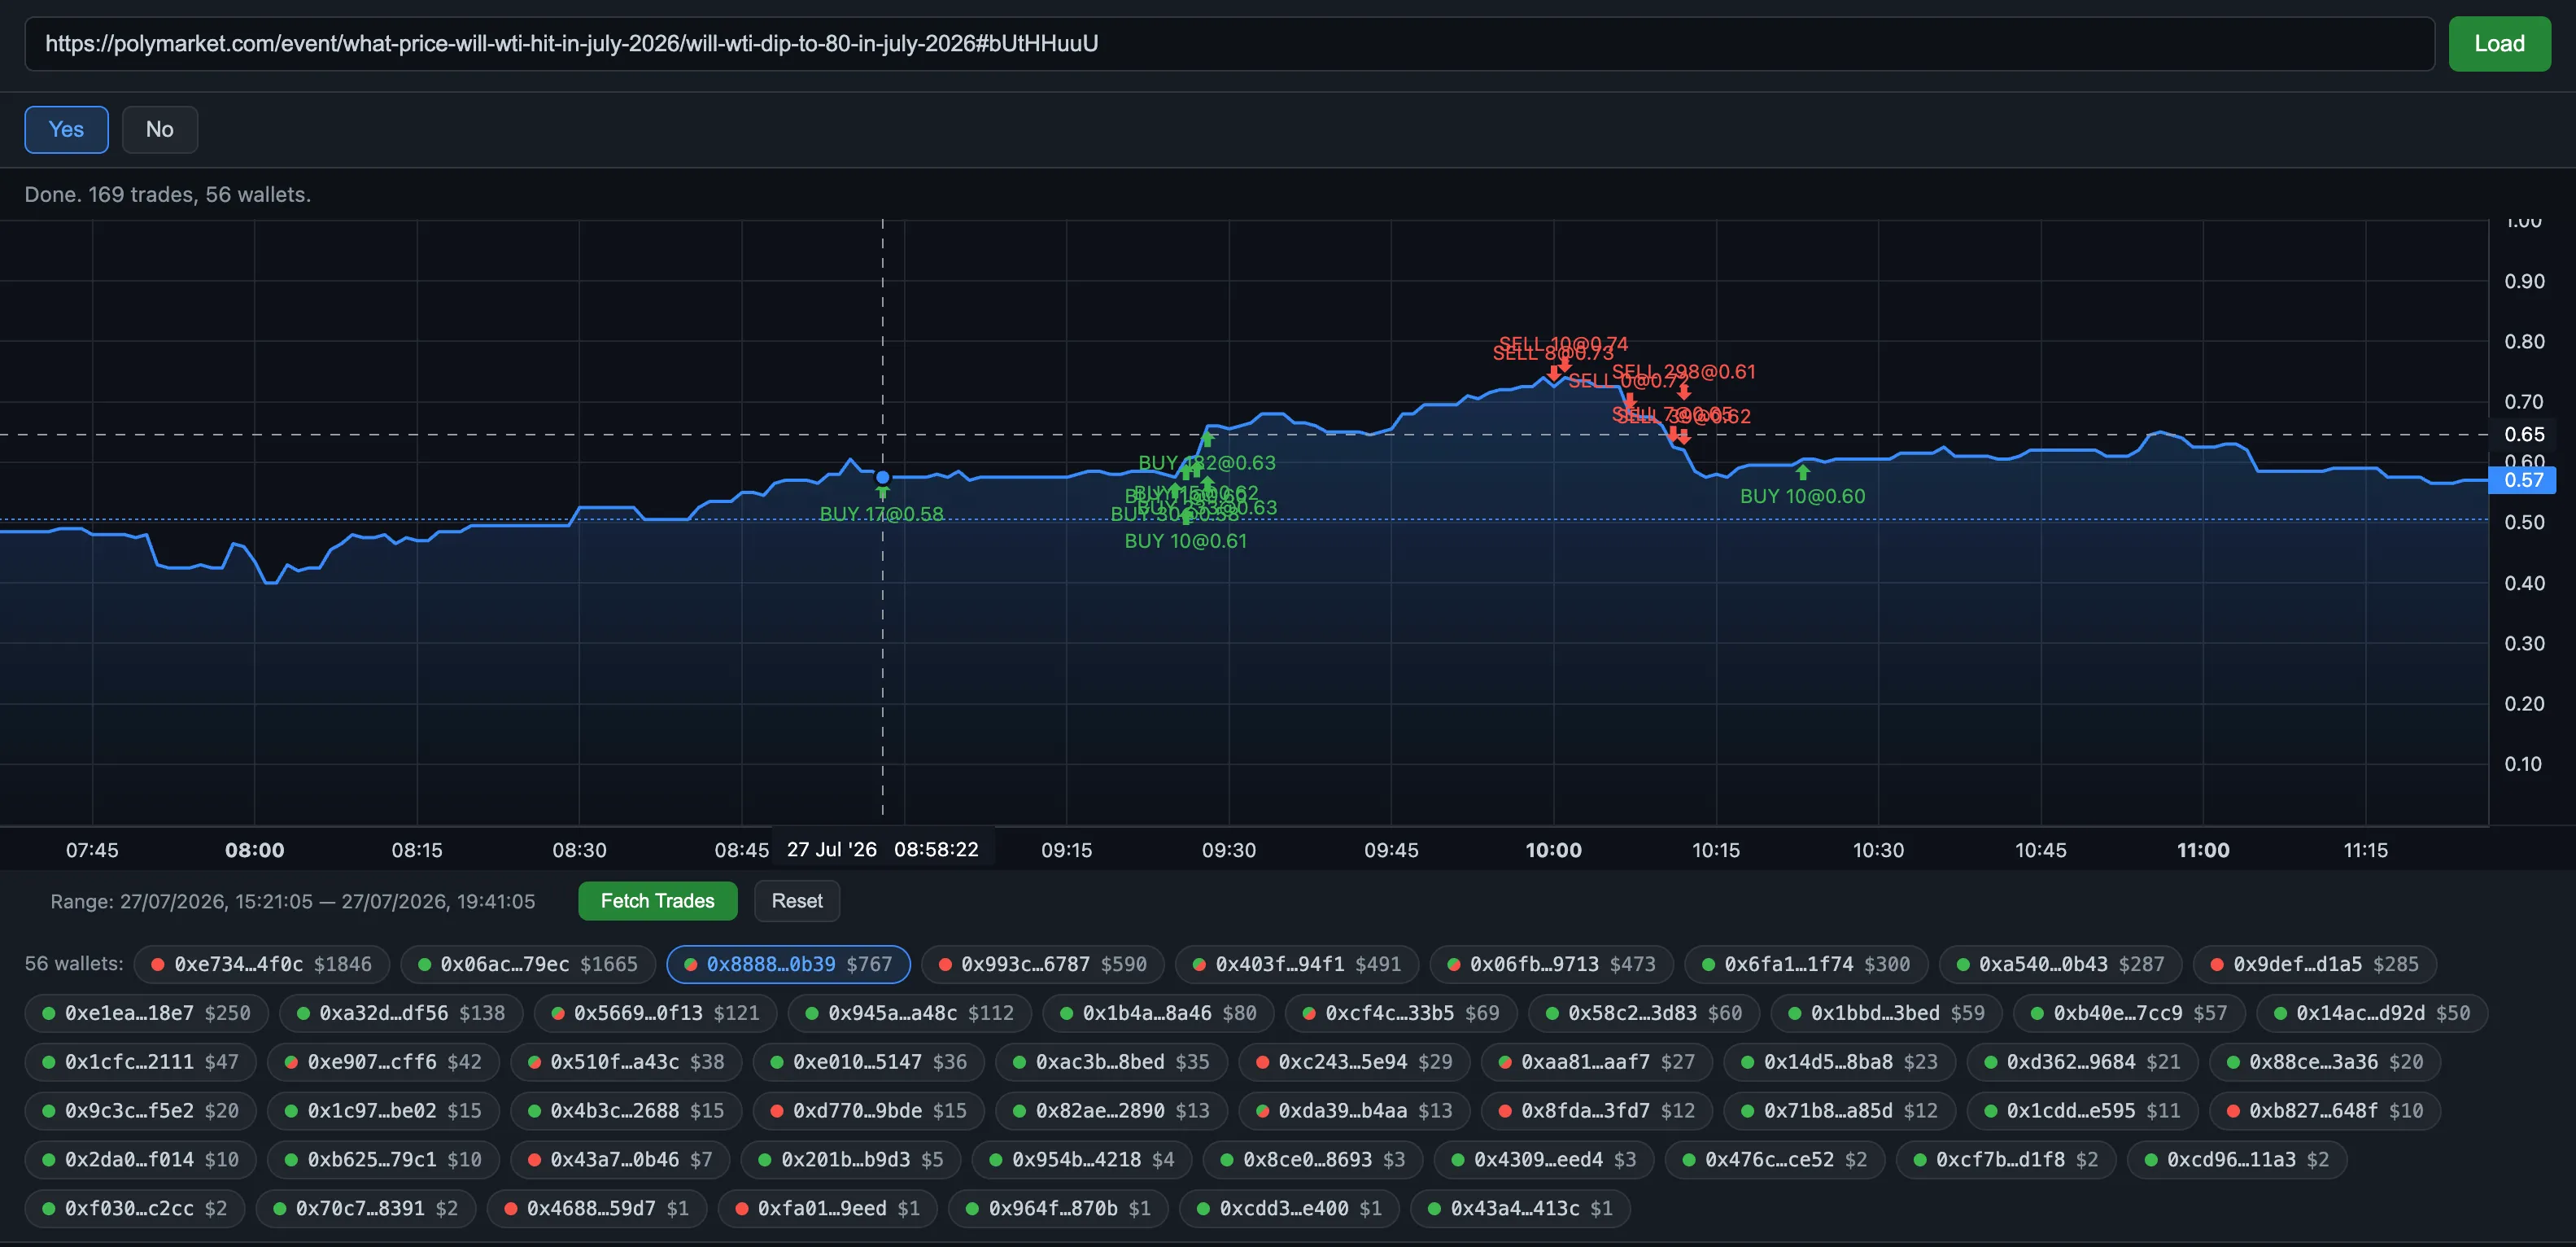Select wallet 0x4b3c…2688 $15 chip
The image size is (2576, 1247).
point(626,1111)
